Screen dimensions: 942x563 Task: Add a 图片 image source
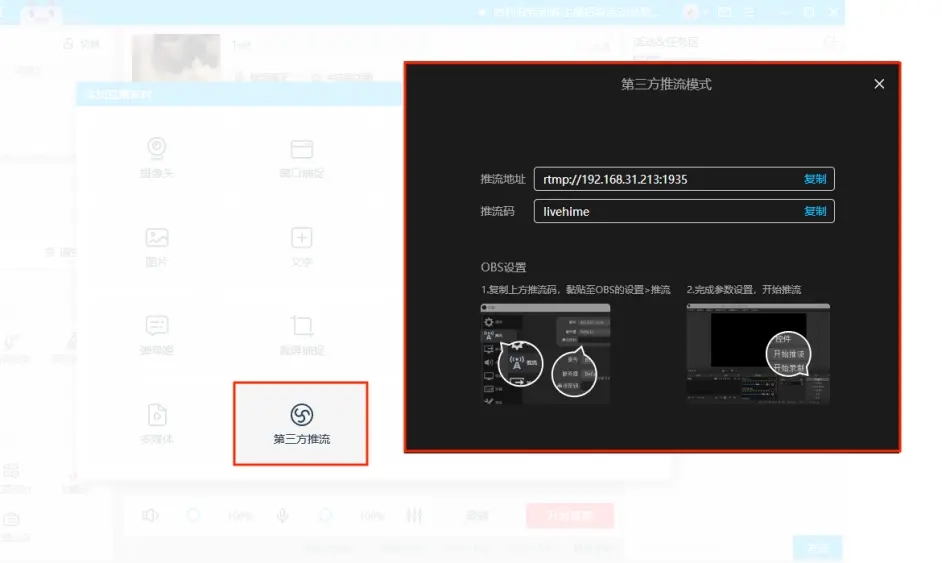click(157, 246)
